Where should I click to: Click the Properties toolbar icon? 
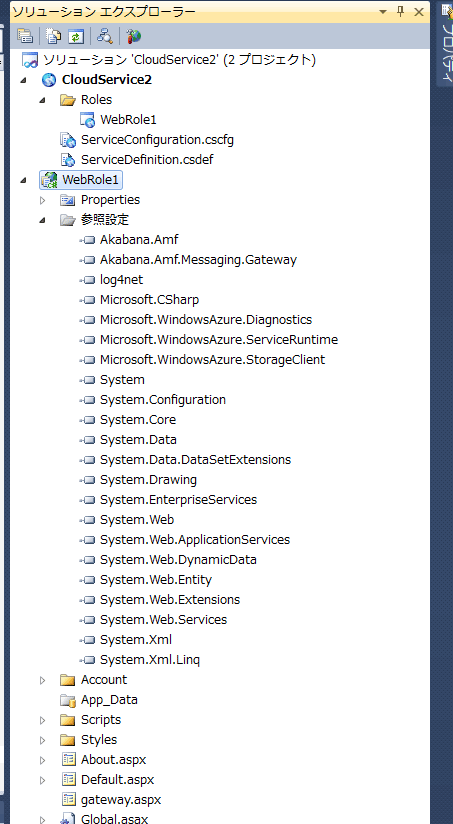(x=25, y=36)
